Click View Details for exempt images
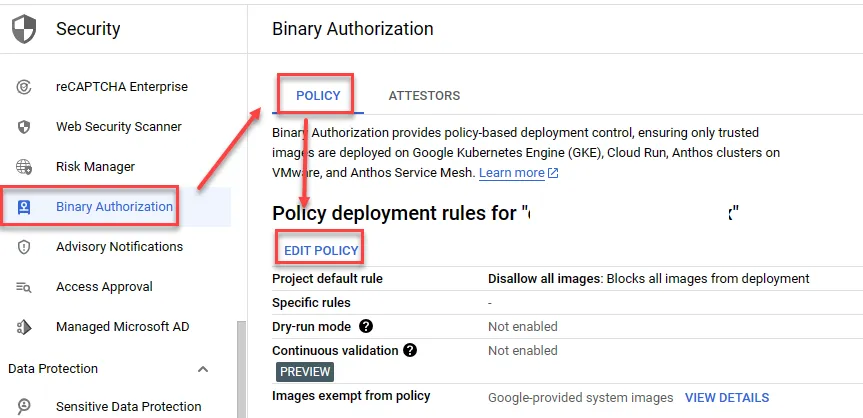863x418 pixels. click(x=727, y=398)
